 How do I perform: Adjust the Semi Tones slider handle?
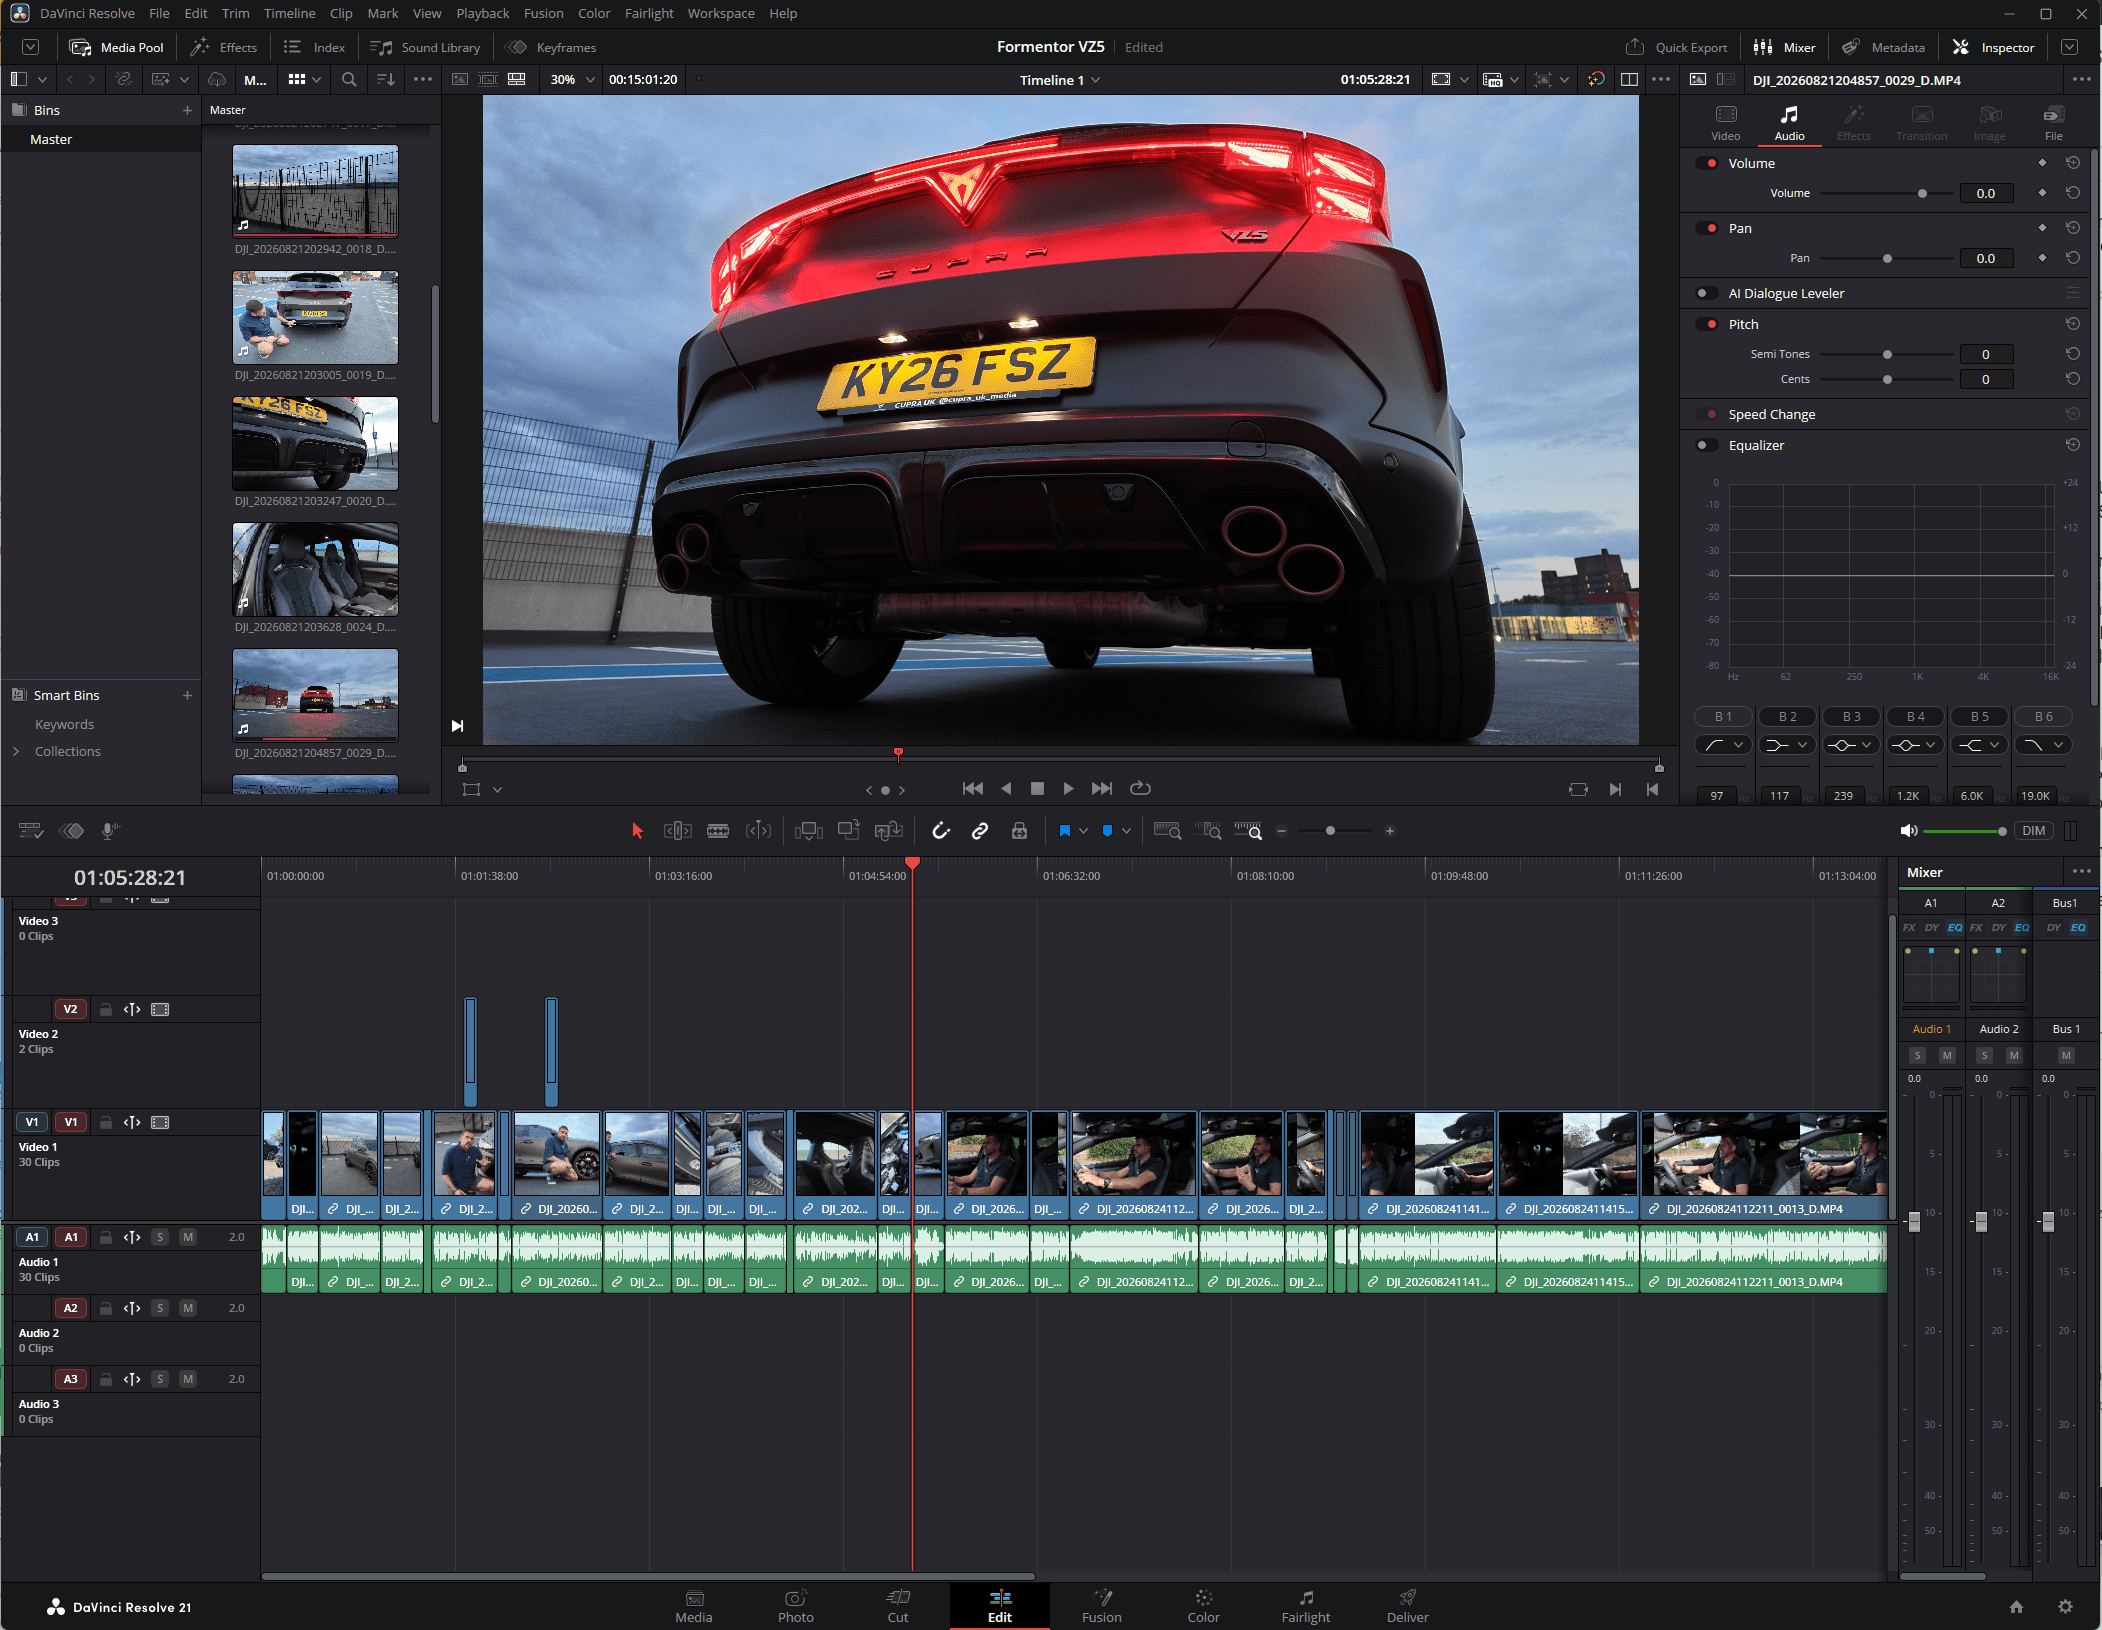pyautogui.click(x=1887, y=354)
